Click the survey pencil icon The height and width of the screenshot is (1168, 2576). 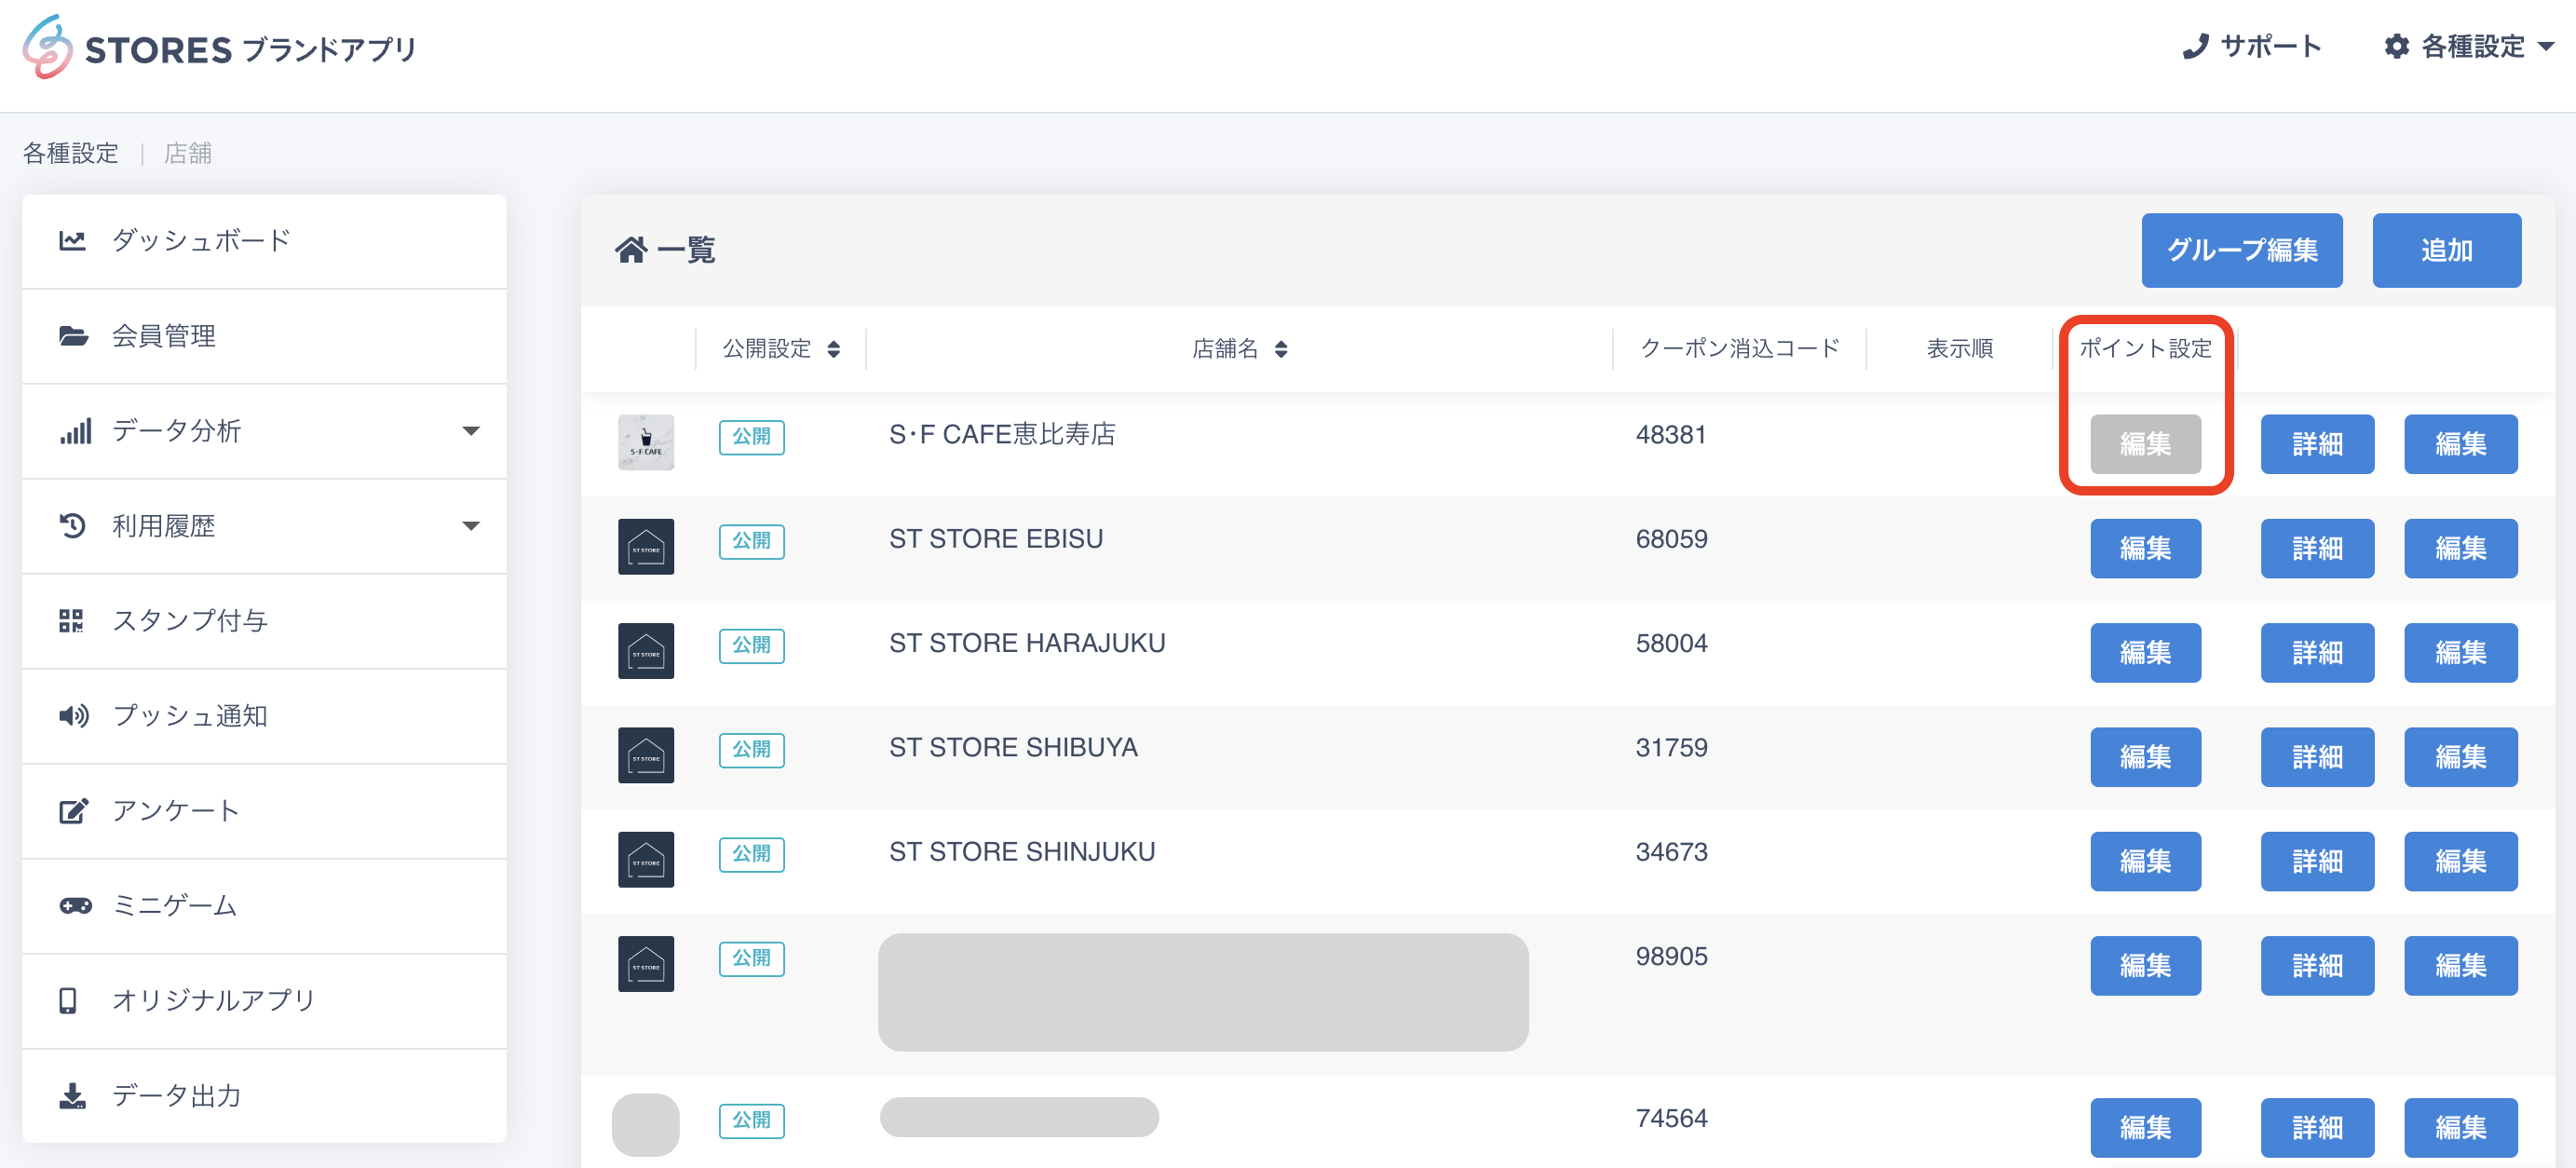73,811
